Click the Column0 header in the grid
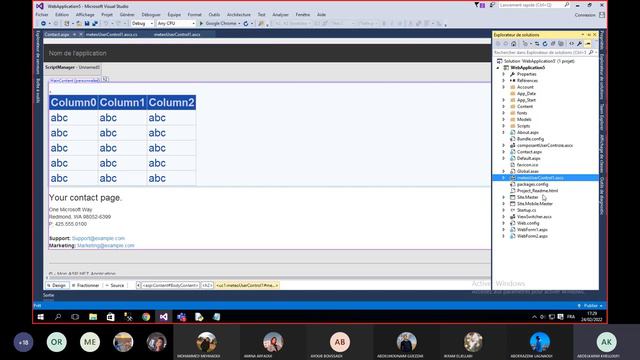 pyautogui.click(x=73, y=102)
